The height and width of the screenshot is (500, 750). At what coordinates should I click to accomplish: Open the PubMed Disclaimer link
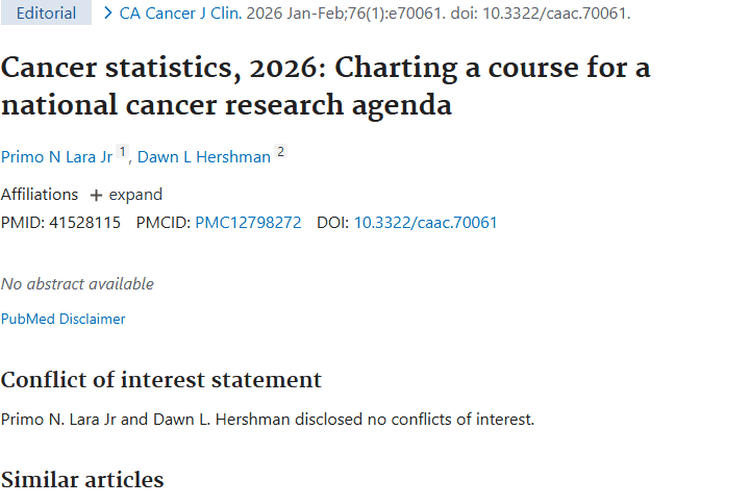coord(63,319)
